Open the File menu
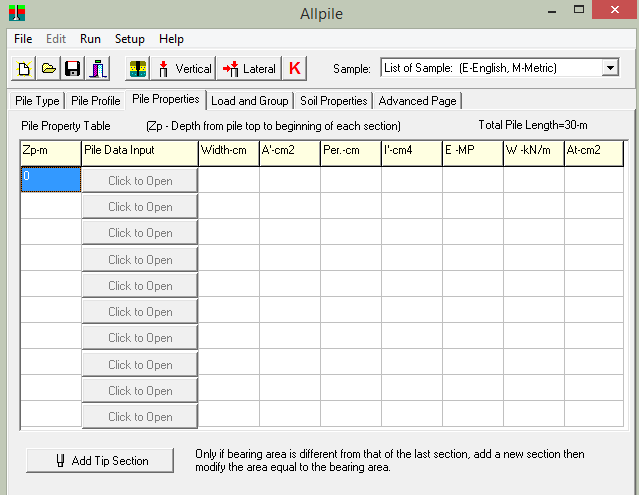The image size is (639, 495). (23, 39)
